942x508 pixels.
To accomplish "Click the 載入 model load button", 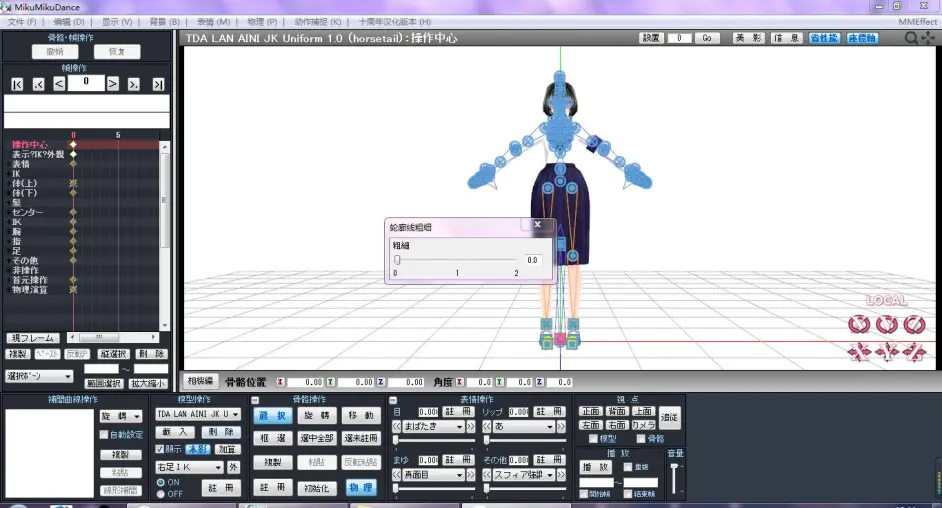I will click(175, 432).
